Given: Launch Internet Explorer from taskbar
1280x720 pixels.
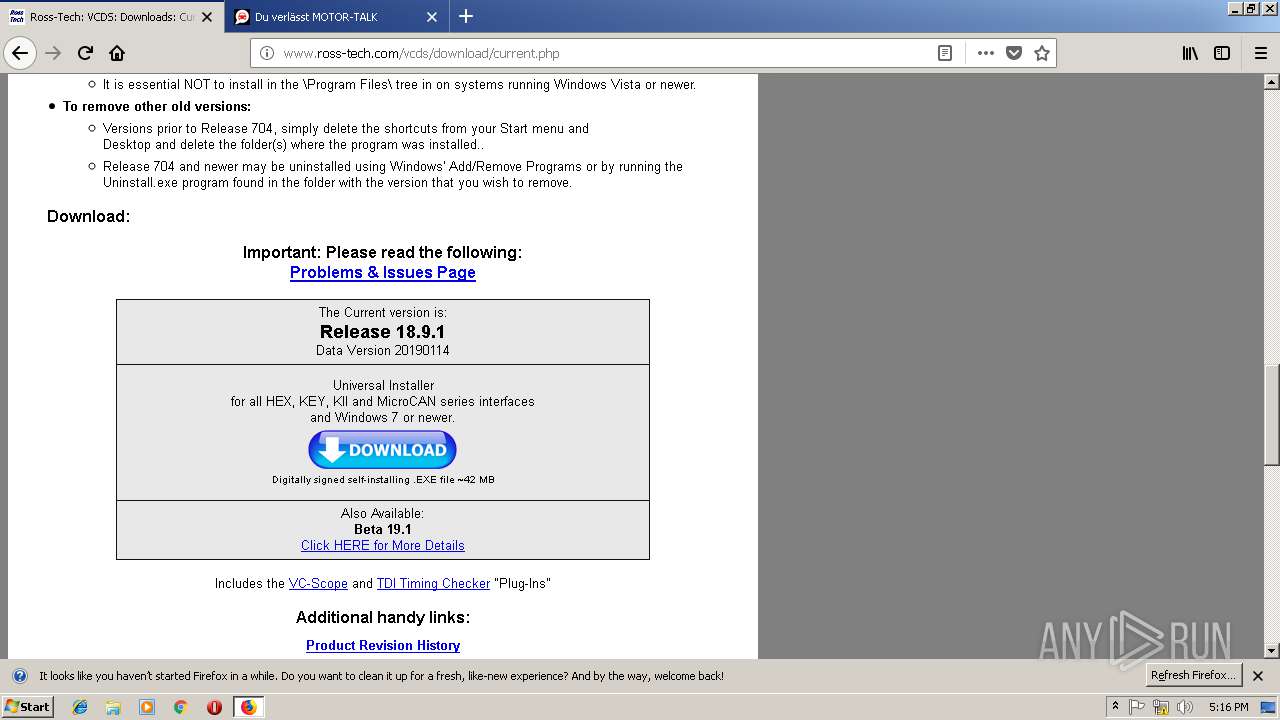Looking at the screenshot, I should coord(81,707).
